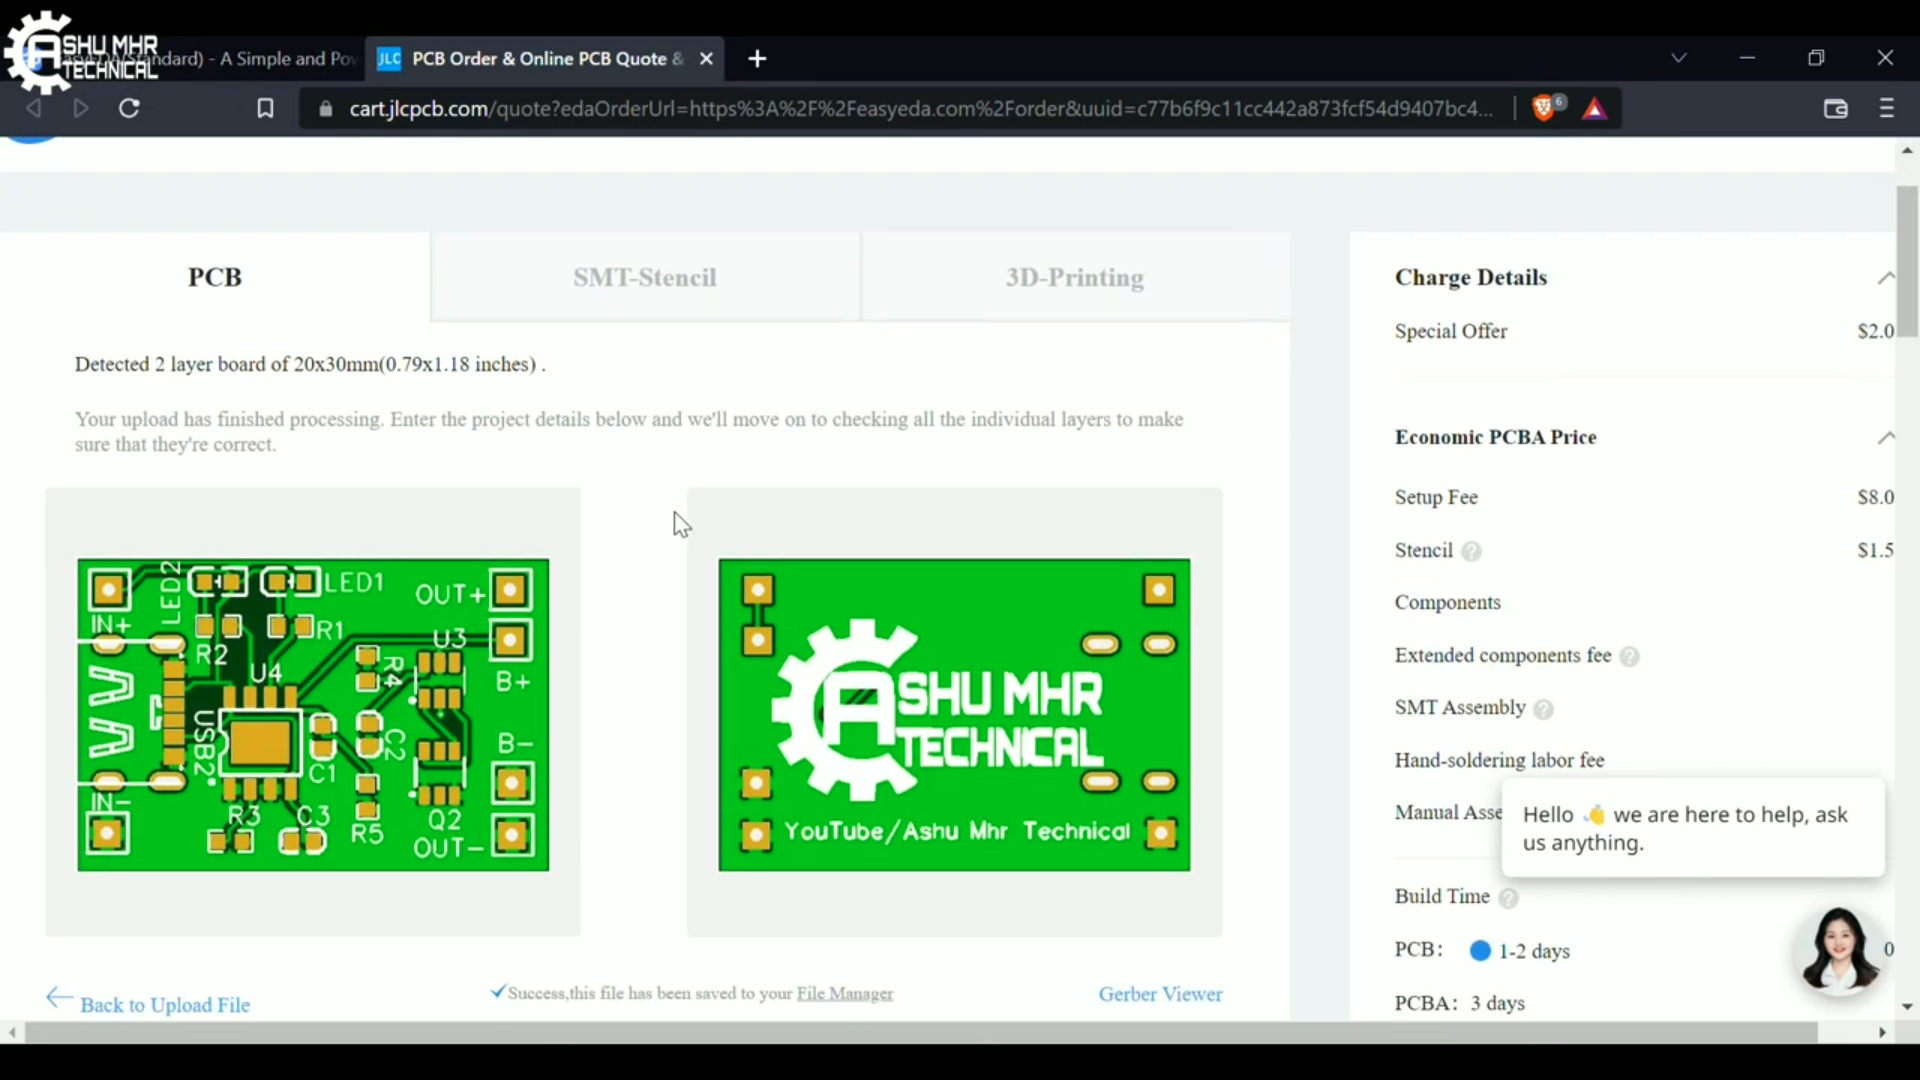Open the browser hamburger menu

[1887, 108]
